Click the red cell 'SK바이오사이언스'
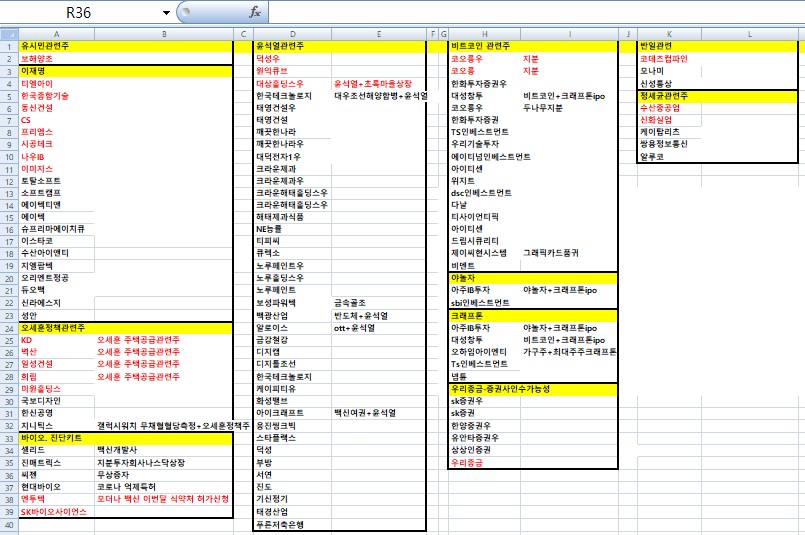The height and width of the screenshot is (535, 805). tap(54, 511)
